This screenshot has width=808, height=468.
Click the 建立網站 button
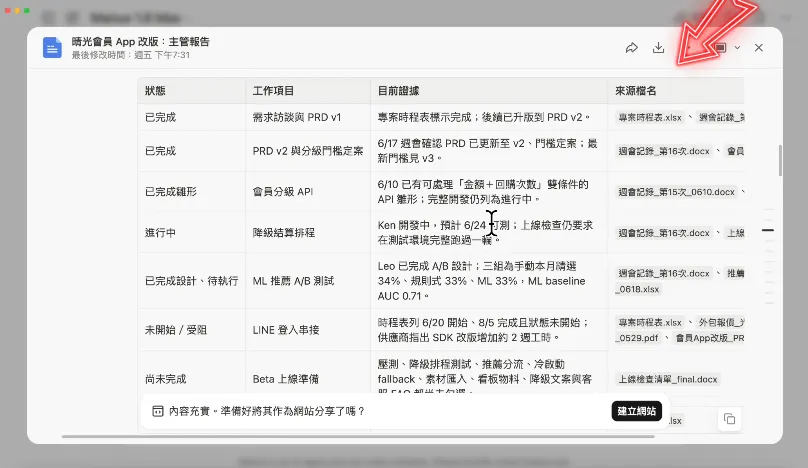tap(636, 411)
